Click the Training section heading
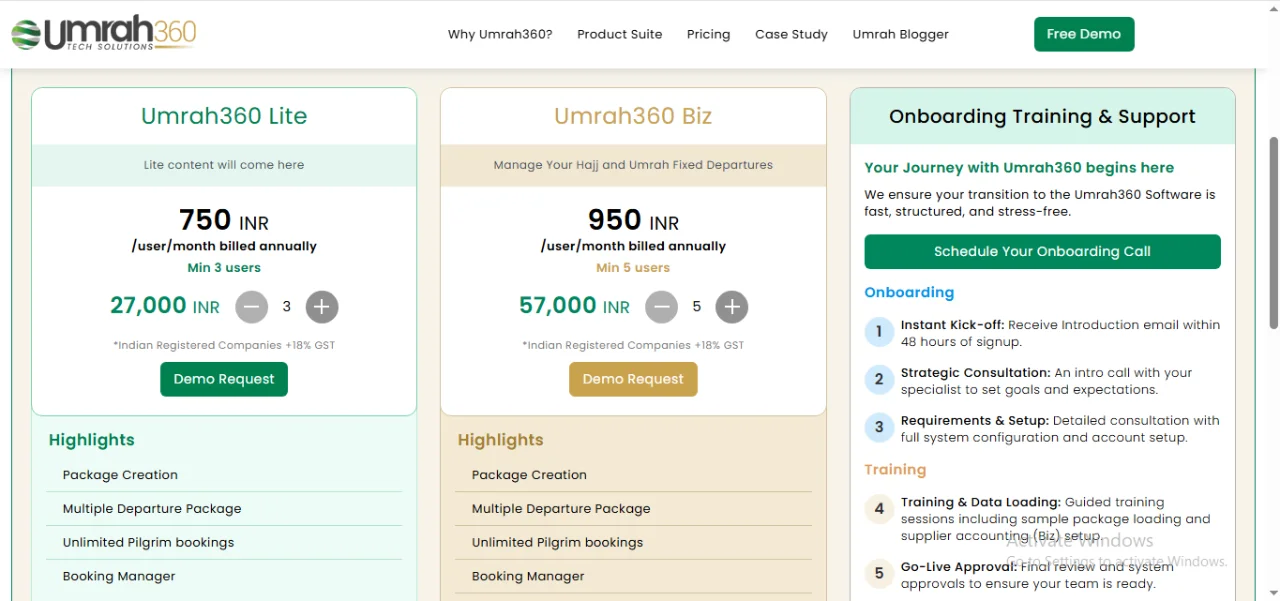Screen dimensions: 1280x601 [x=895, y=470]
